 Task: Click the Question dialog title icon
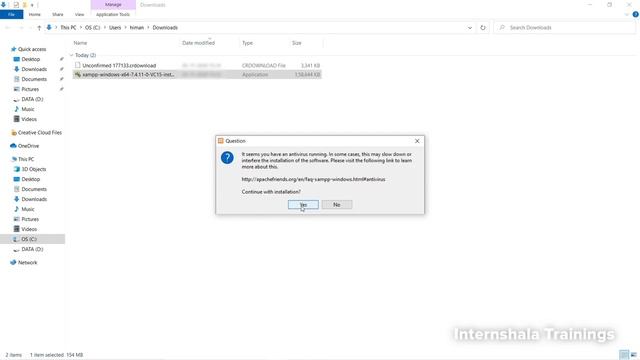point(221,141)
